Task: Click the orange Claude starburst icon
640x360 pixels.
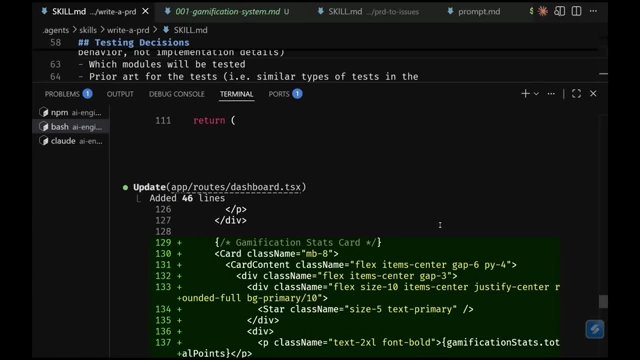Action: pos(542,11)
